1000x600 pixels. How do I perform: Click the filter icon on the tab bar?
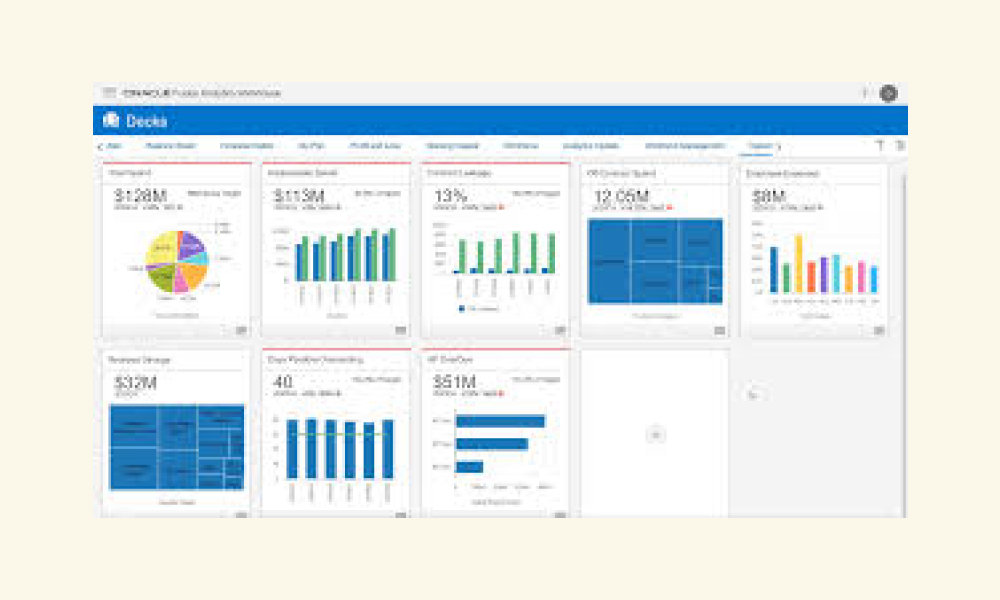tap(880, 145)
